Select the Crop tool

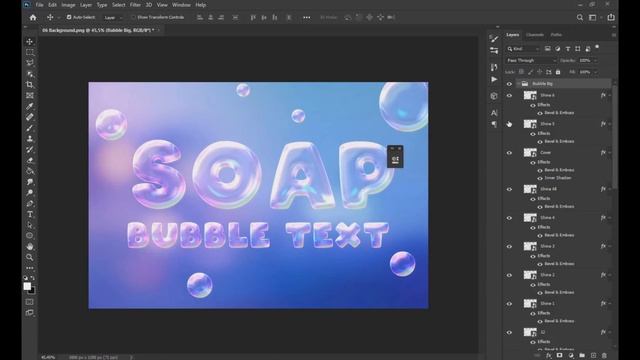[x=30, y=84]
